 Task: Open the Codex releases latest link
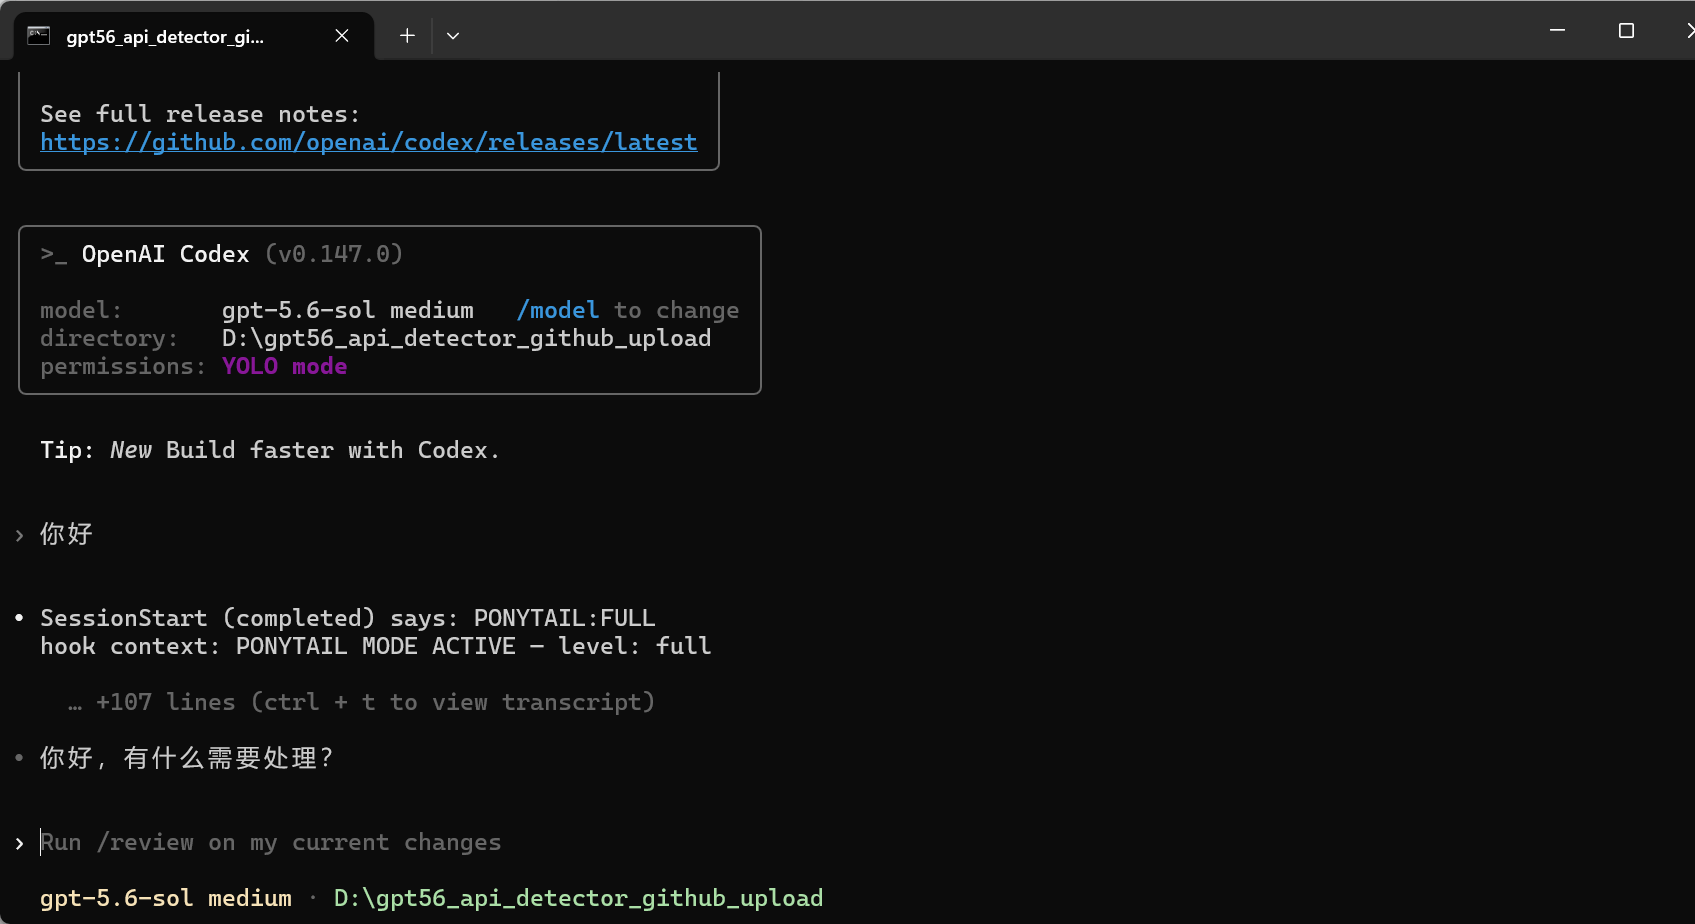(369, 142)
